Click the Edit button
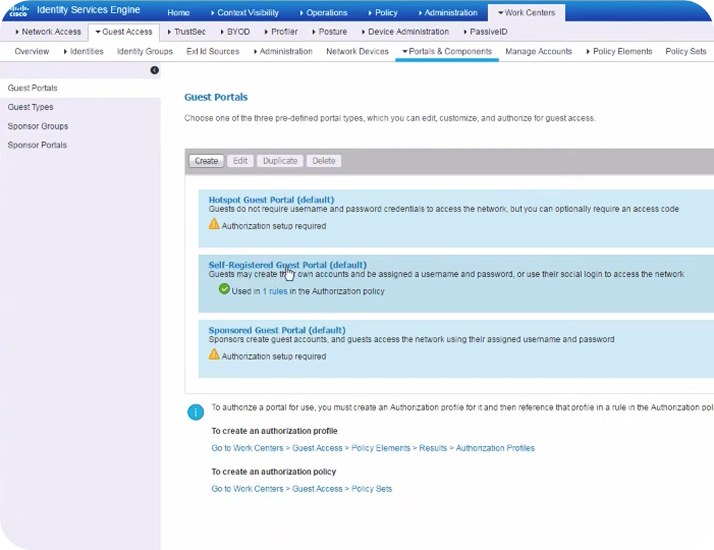714x550 pixels. coord(240,161)
